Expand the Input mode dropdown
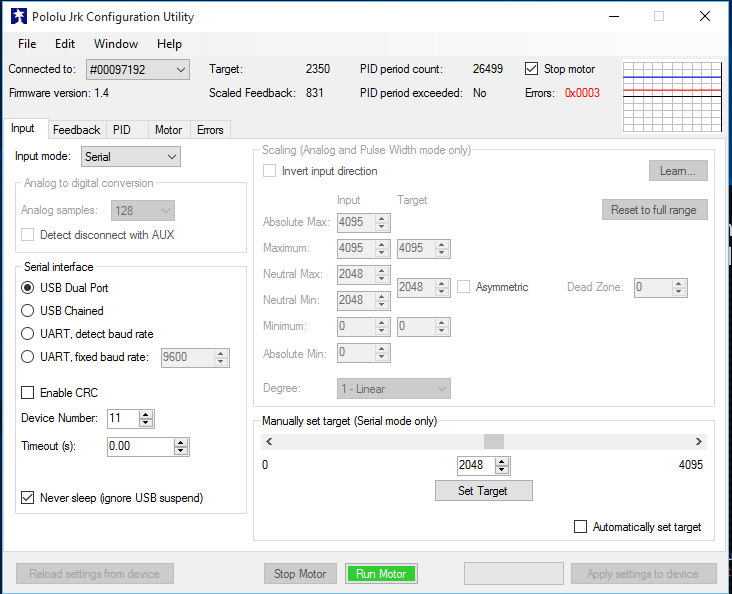The width and height of the screenshot is (732, 594). coord(171,157)
